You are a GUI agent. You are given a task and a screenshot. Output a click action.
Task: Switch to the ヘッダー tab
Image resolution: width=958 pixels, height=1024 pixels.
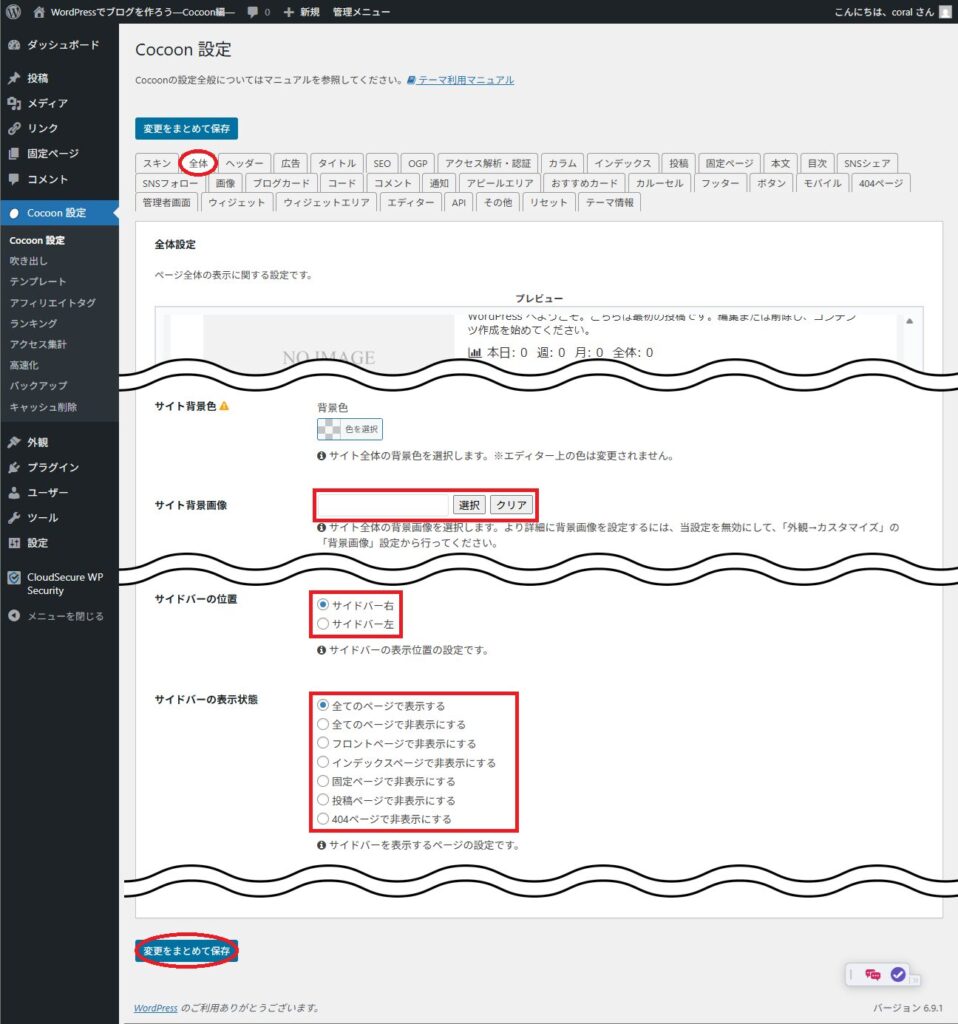pyautogui.click(x=244, y=163)
